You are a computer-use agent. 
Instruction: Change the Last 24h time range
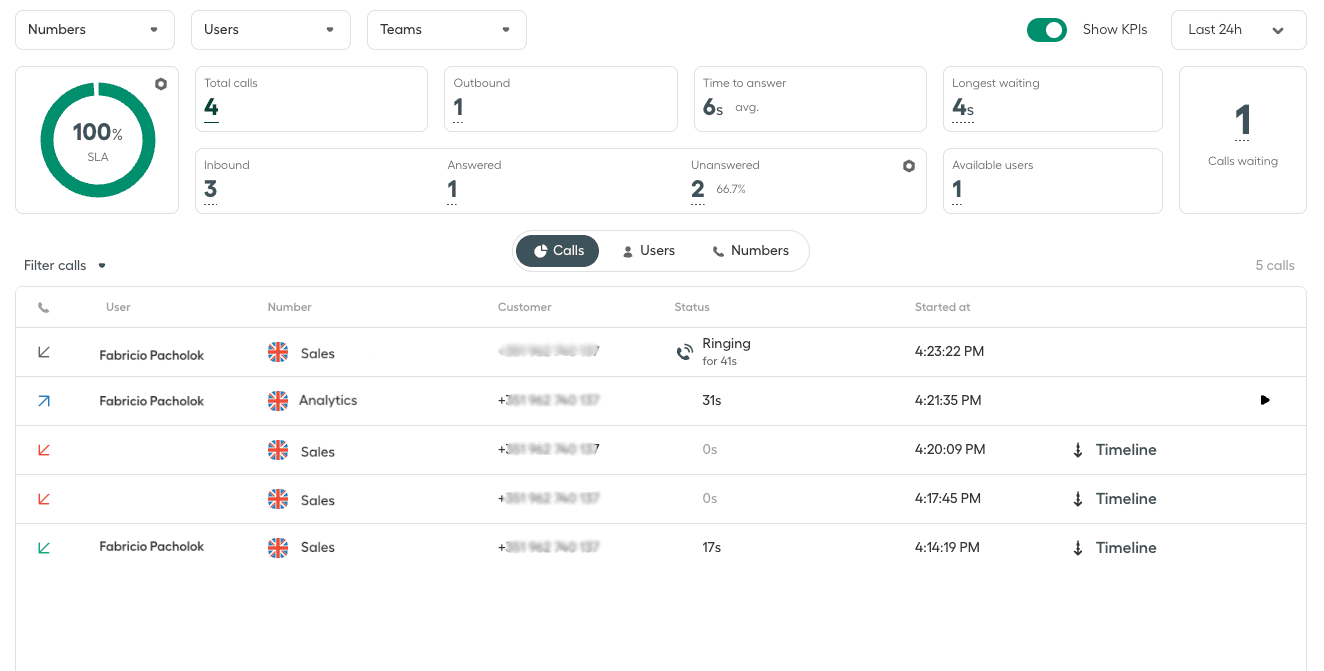coord(1238,30)
